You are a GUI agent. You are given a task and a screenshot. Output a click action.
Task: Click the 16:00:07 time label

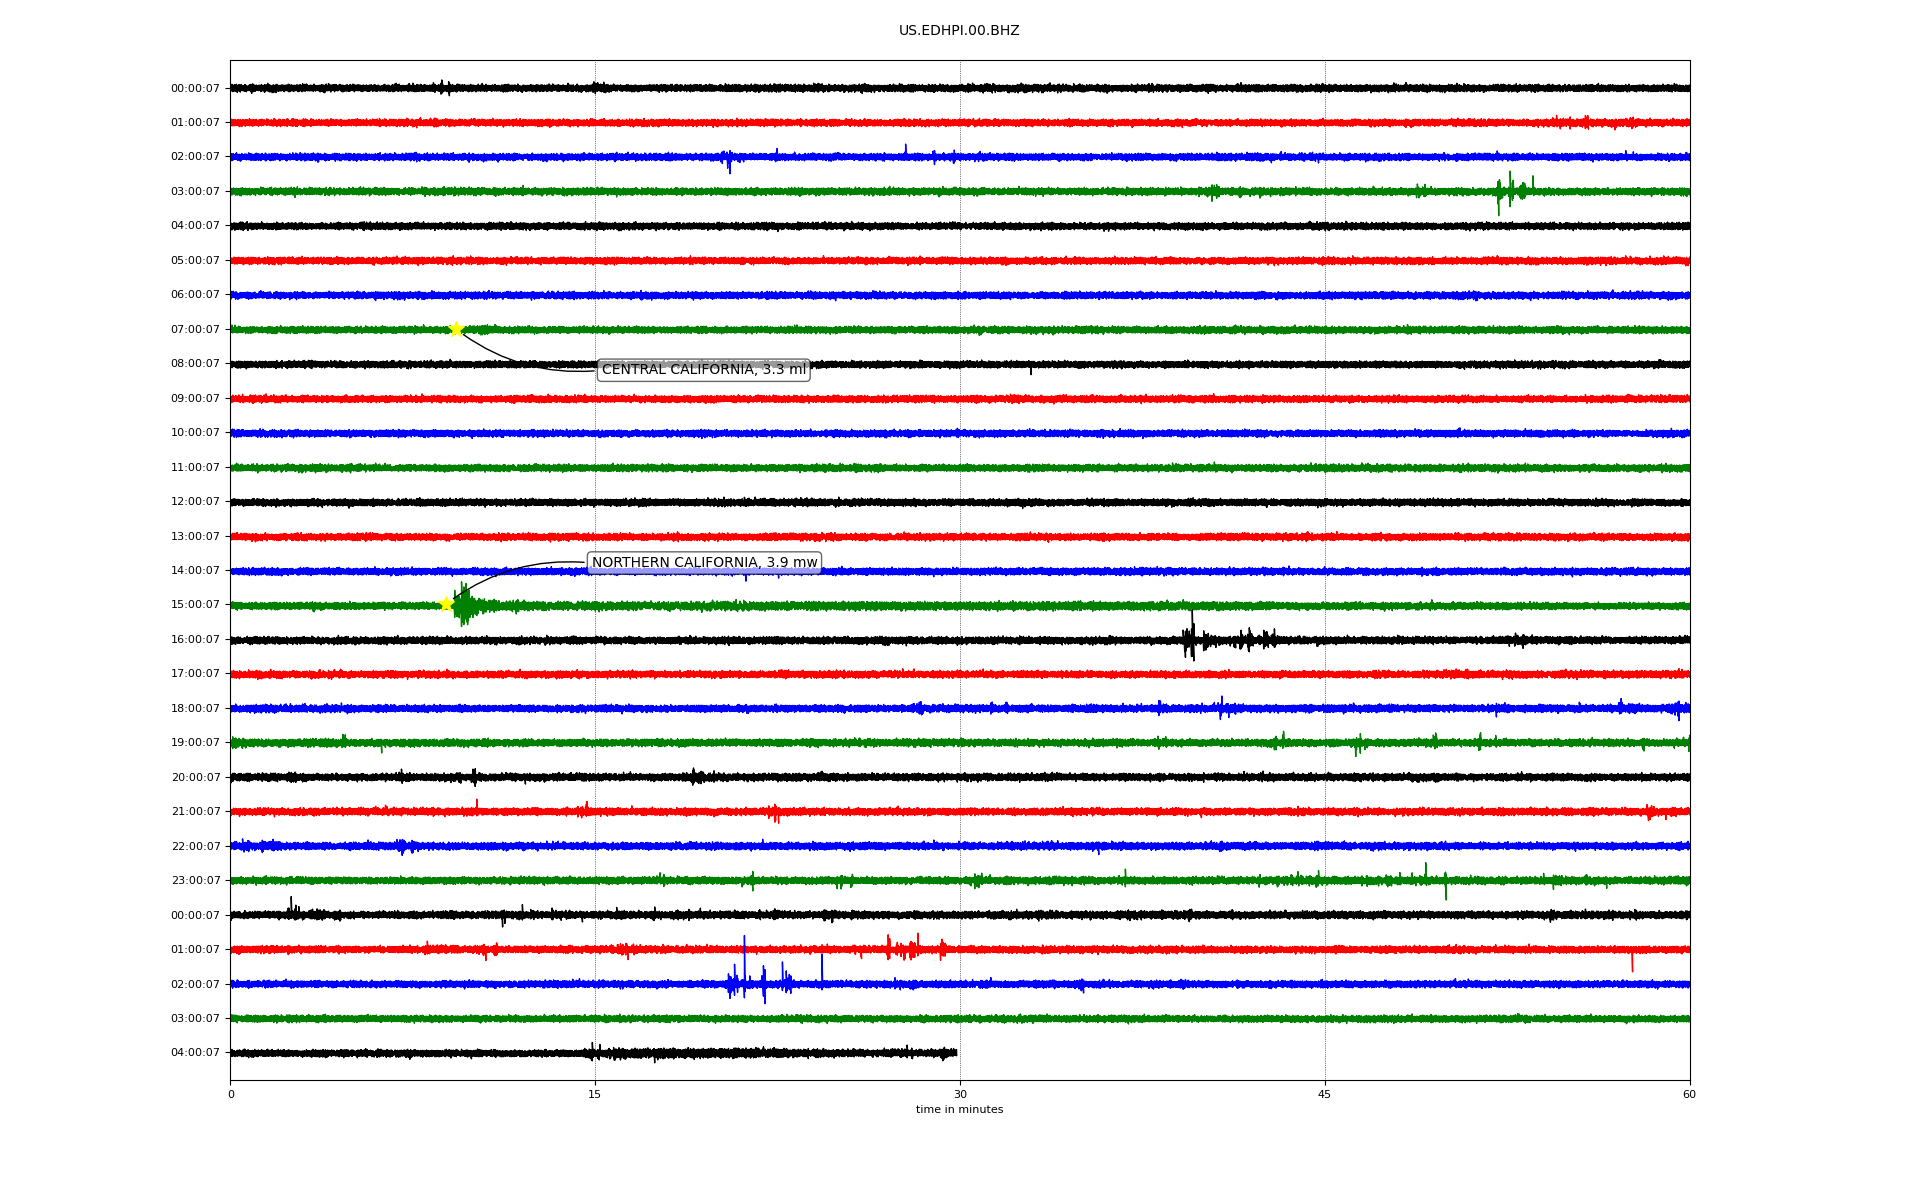point(195,640)
